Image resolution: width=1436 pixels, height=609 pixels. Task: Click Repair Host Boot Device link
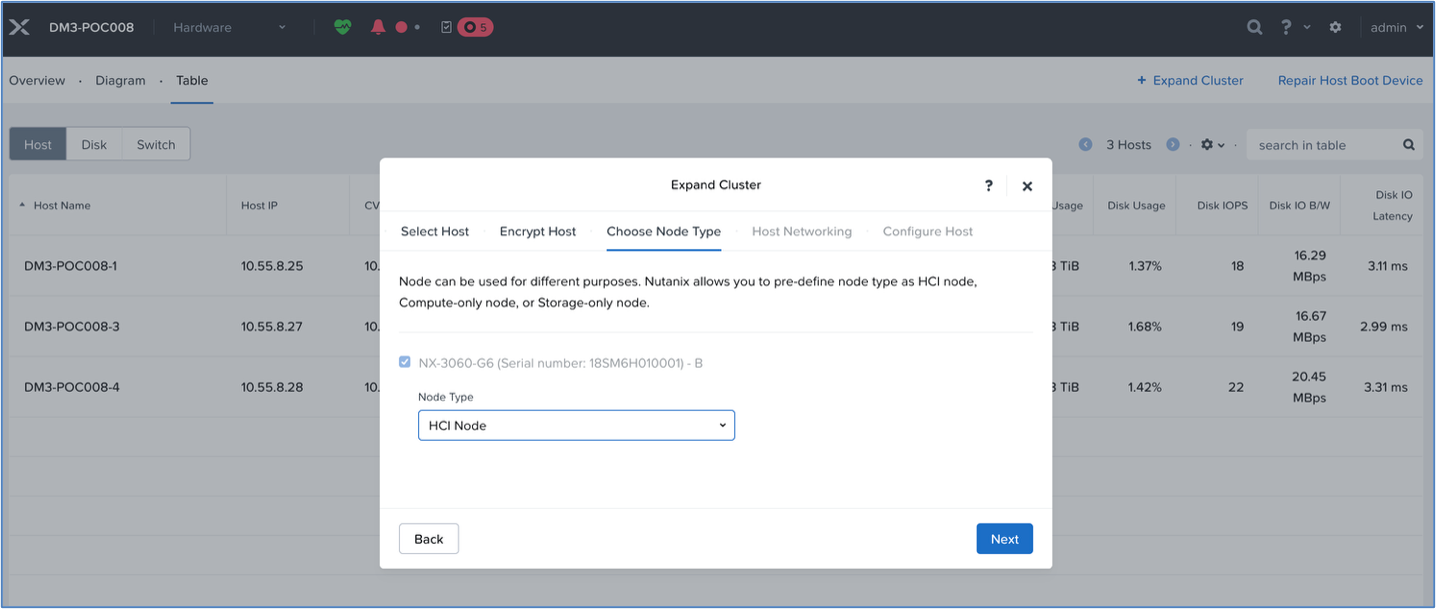[x=1350, y=81]
